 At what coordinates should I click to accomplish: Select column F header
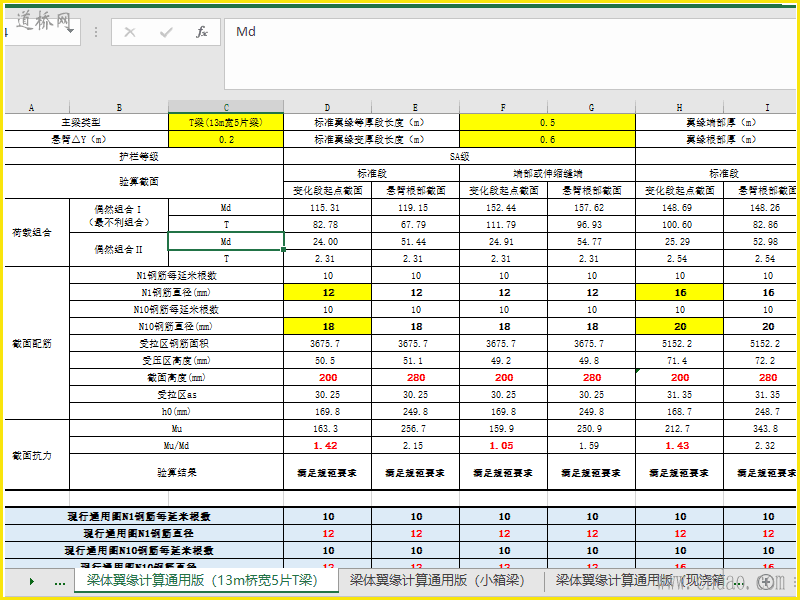[x=504, y=108]
